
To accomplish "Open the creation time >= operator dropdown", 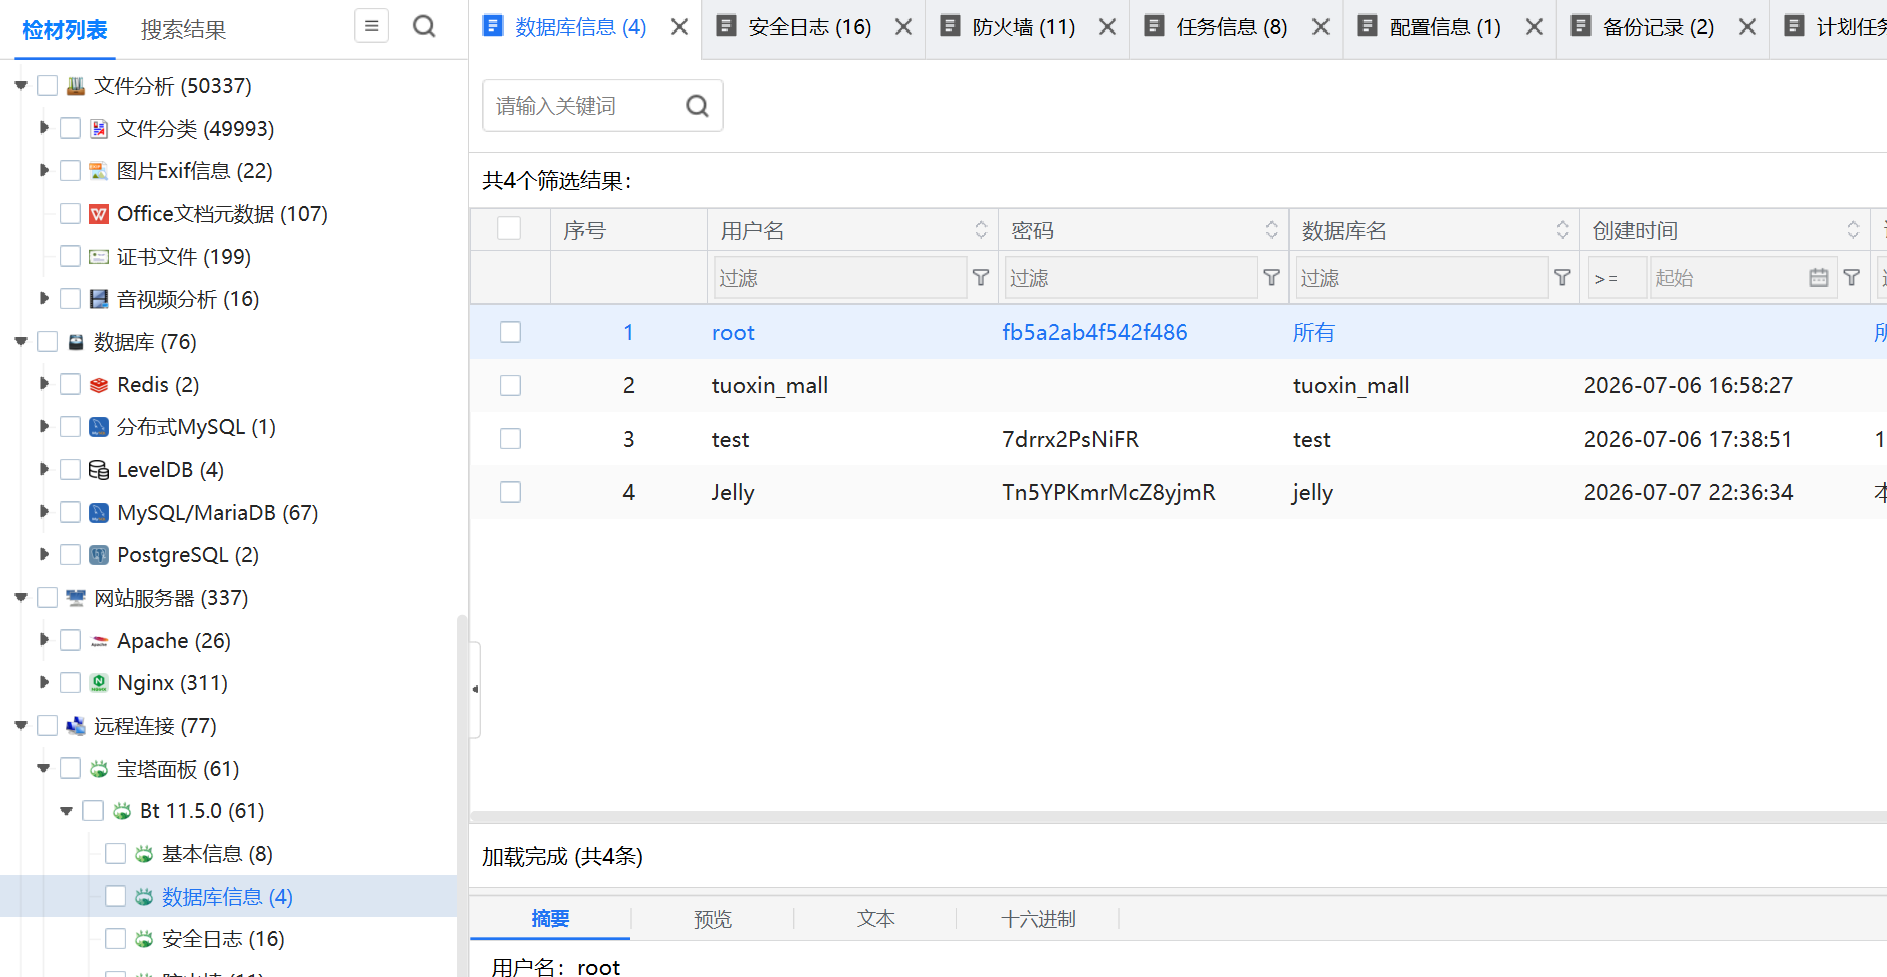I will point(1616,277).
